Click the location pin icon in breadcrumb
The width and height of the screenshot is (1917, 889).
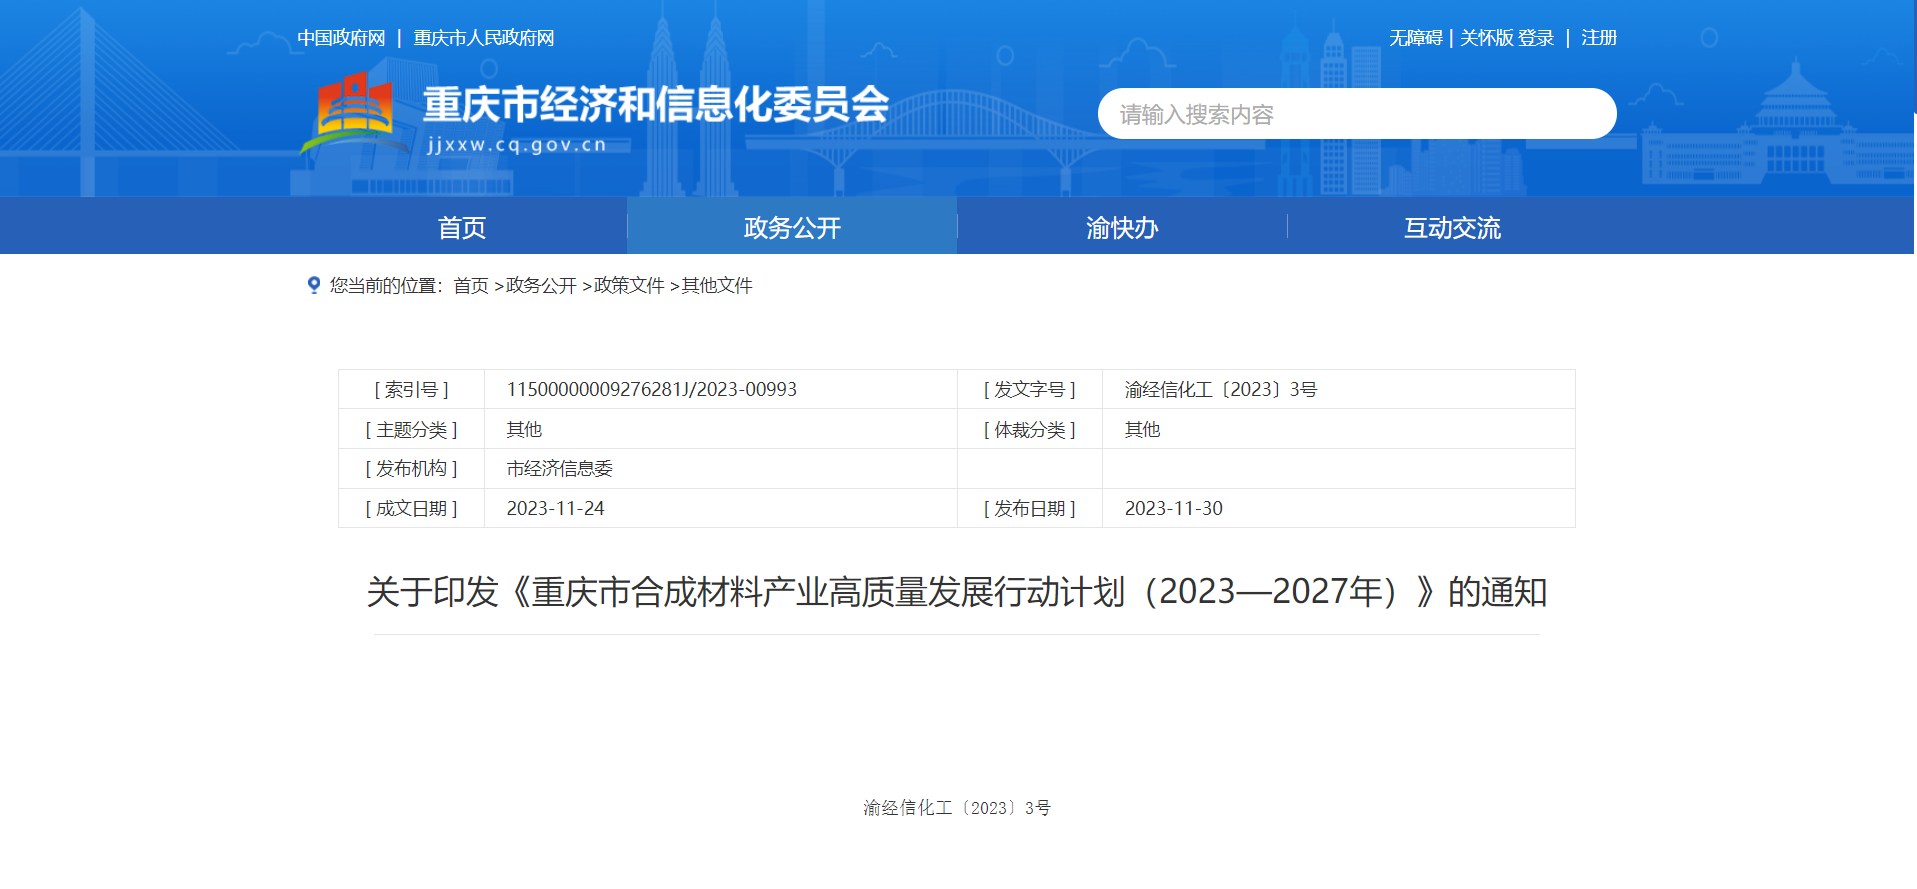(x=314, y=285)
